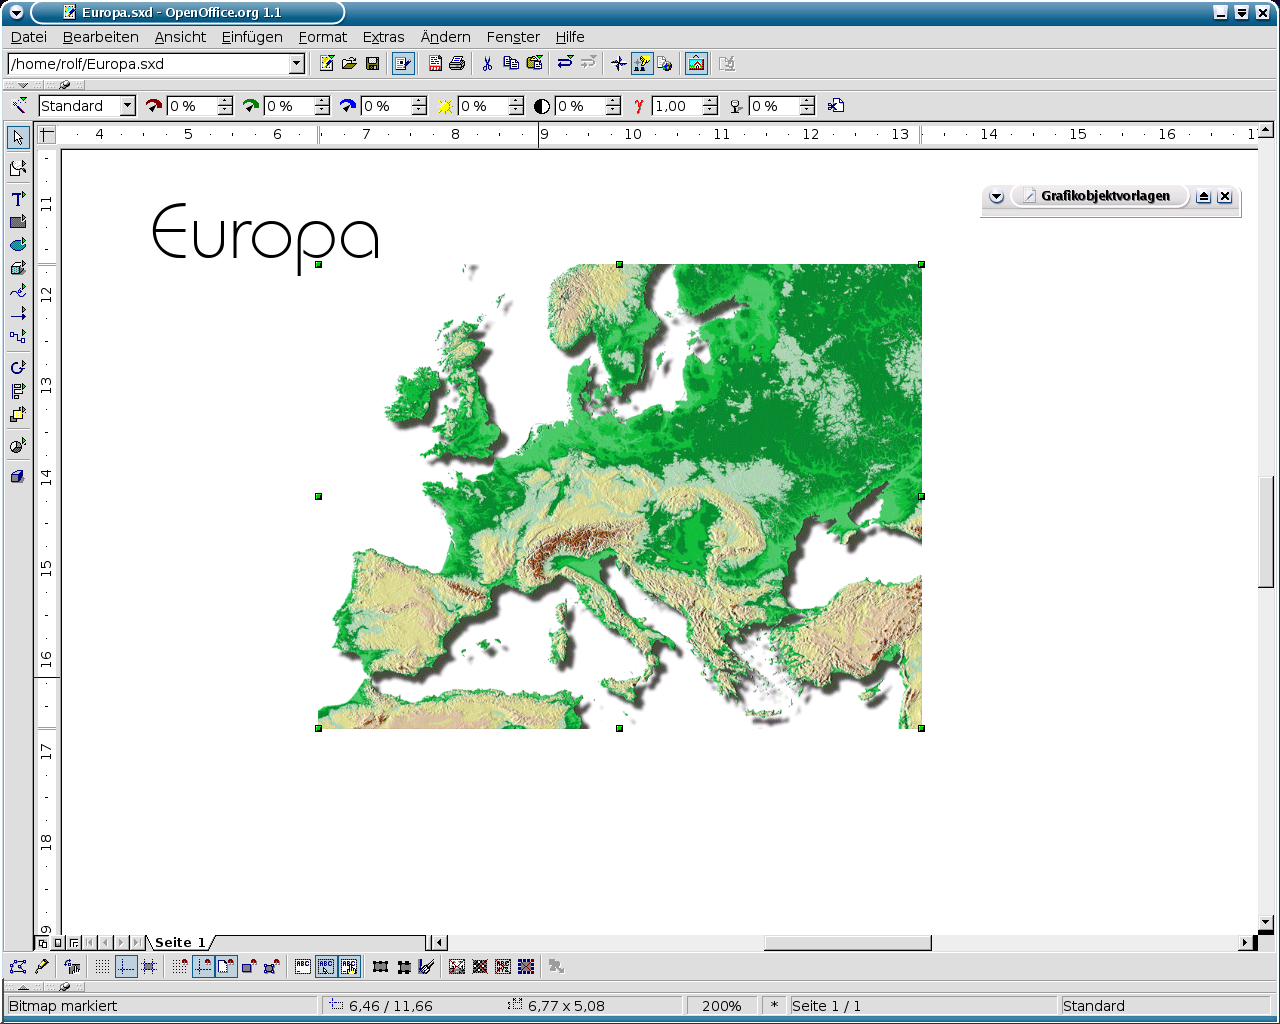Choose the Rectangle drawing tool

pos(17,222)
